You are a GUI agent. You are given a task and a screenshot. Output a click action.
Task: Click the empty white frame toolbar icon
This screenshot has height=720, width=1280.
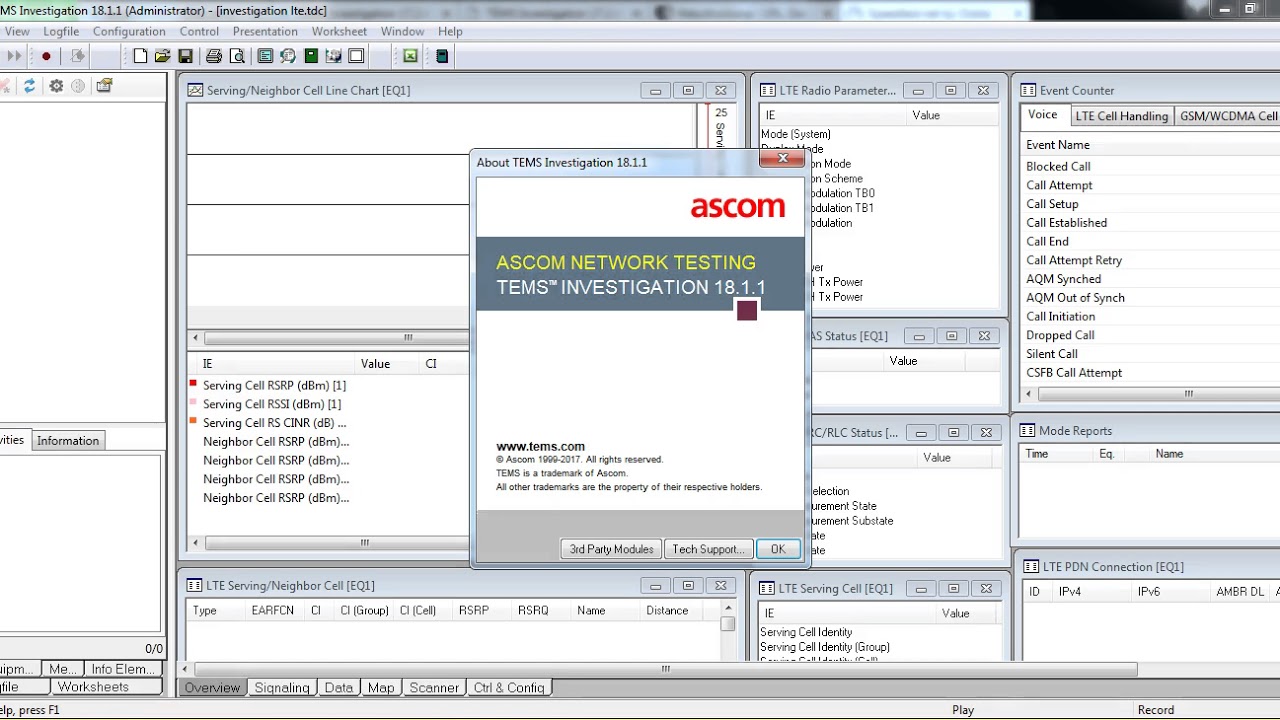click(356, 56)
